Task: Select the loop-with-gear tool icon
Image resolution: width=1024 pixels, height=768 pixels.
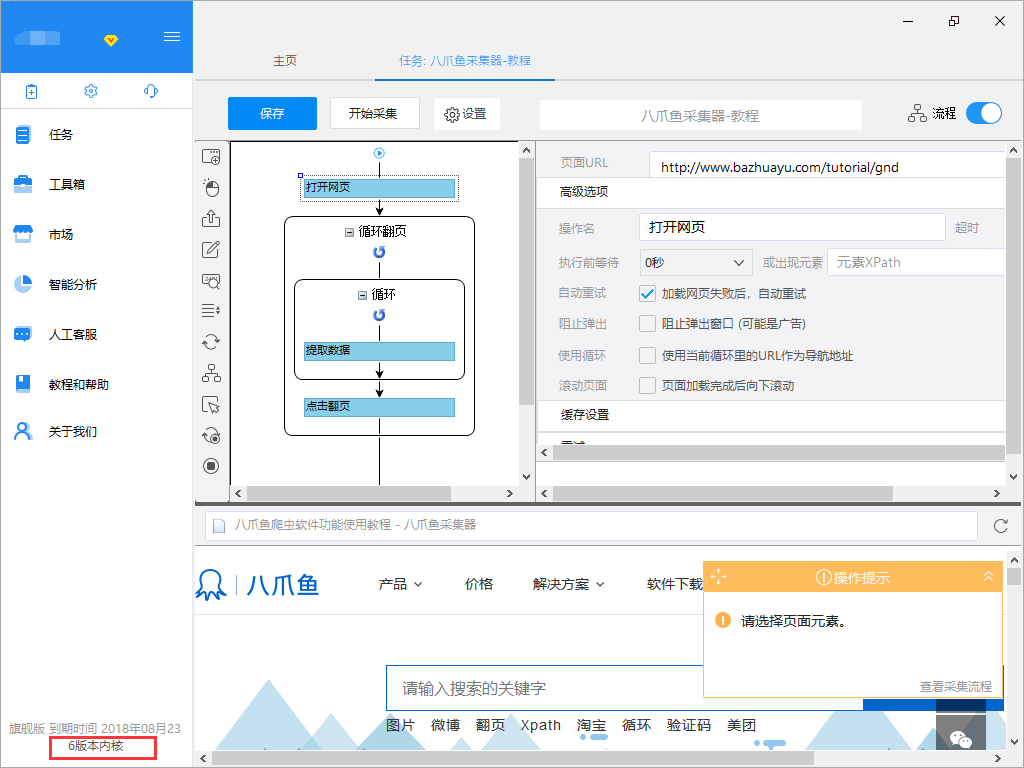Action: (211, 436)
